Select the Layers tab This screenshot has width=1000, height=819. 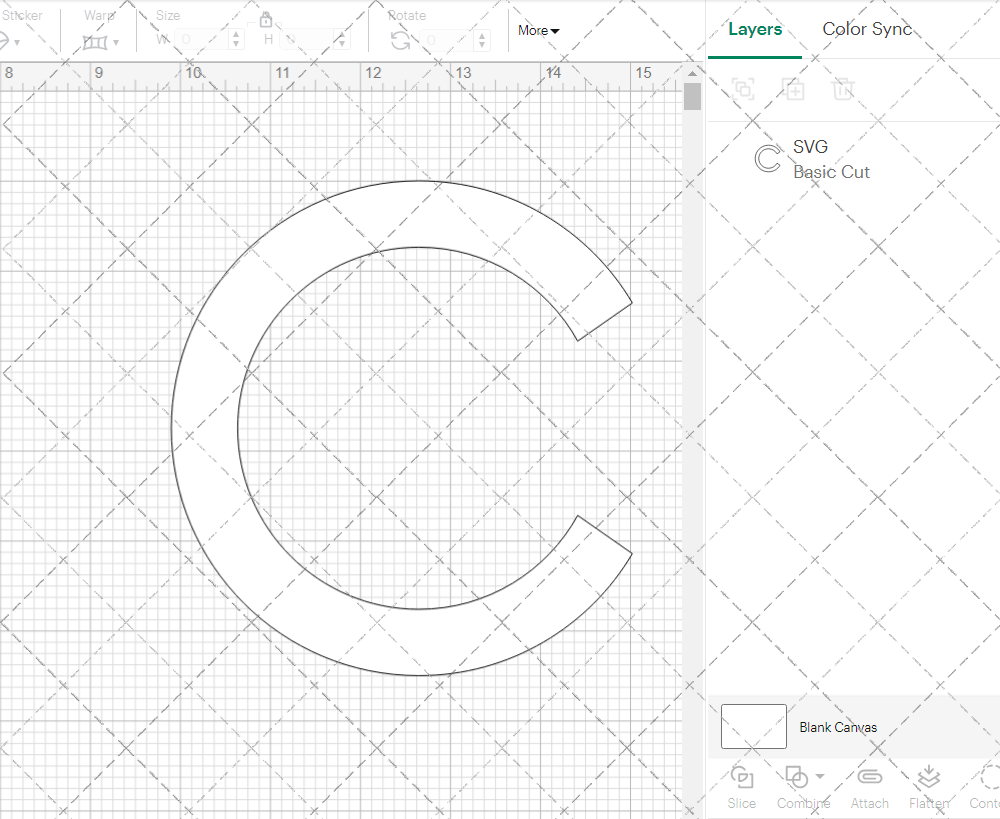coord(755,29)
